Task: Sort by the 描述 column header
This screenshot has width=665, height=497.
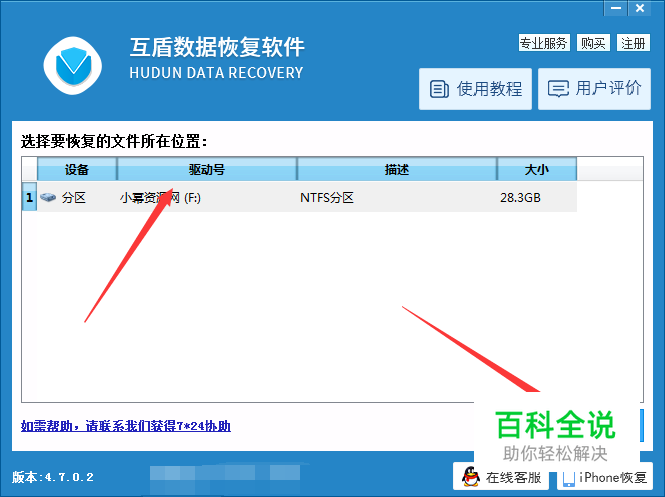Action: click(x=397, y=169)
